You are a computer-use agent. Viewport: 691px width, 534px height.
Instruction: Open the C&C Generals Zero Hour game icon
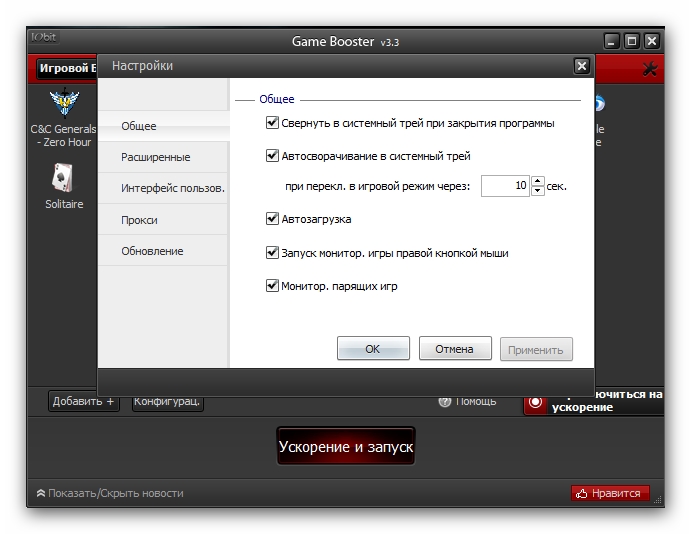pos(64,103)
